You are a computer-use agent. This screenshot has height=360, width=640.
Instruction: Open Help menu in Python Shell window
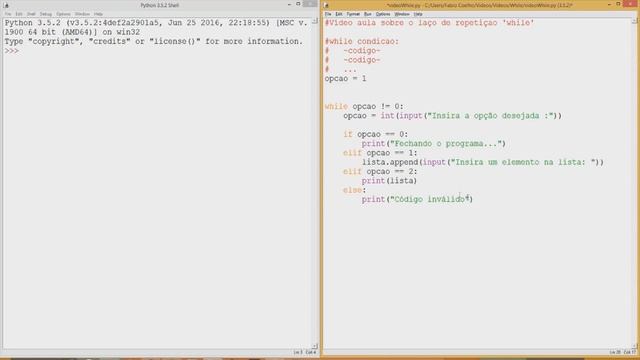(x=98, y=14)
